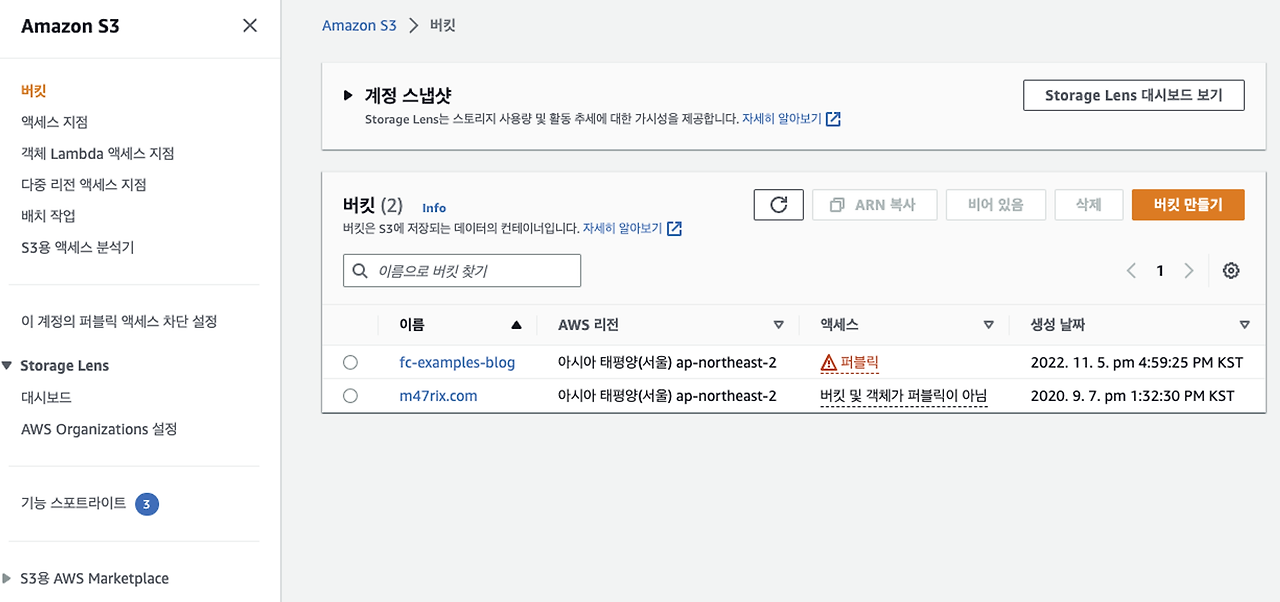Click page number 1 in pagination
Viewport: 1280px width, 602px height.
click(x=1160, y=271)
